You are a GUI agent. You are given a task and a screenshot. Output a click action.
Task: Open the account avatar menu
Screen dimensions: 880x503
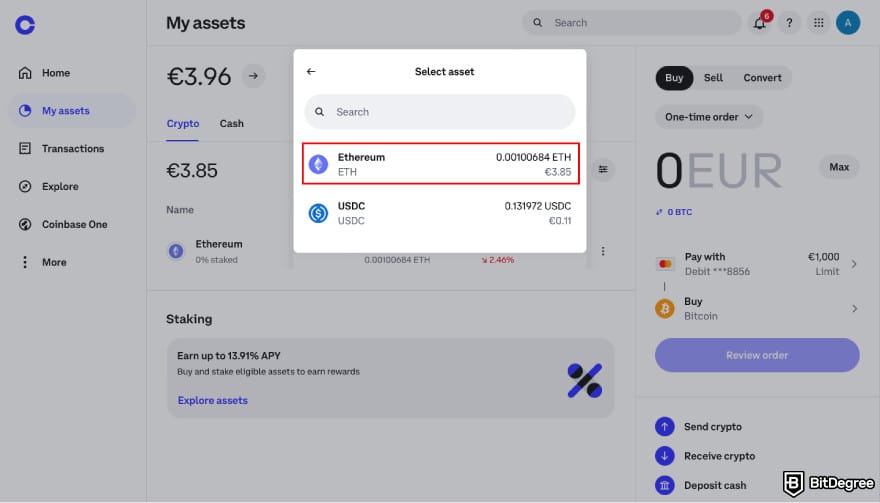(847, 23)
